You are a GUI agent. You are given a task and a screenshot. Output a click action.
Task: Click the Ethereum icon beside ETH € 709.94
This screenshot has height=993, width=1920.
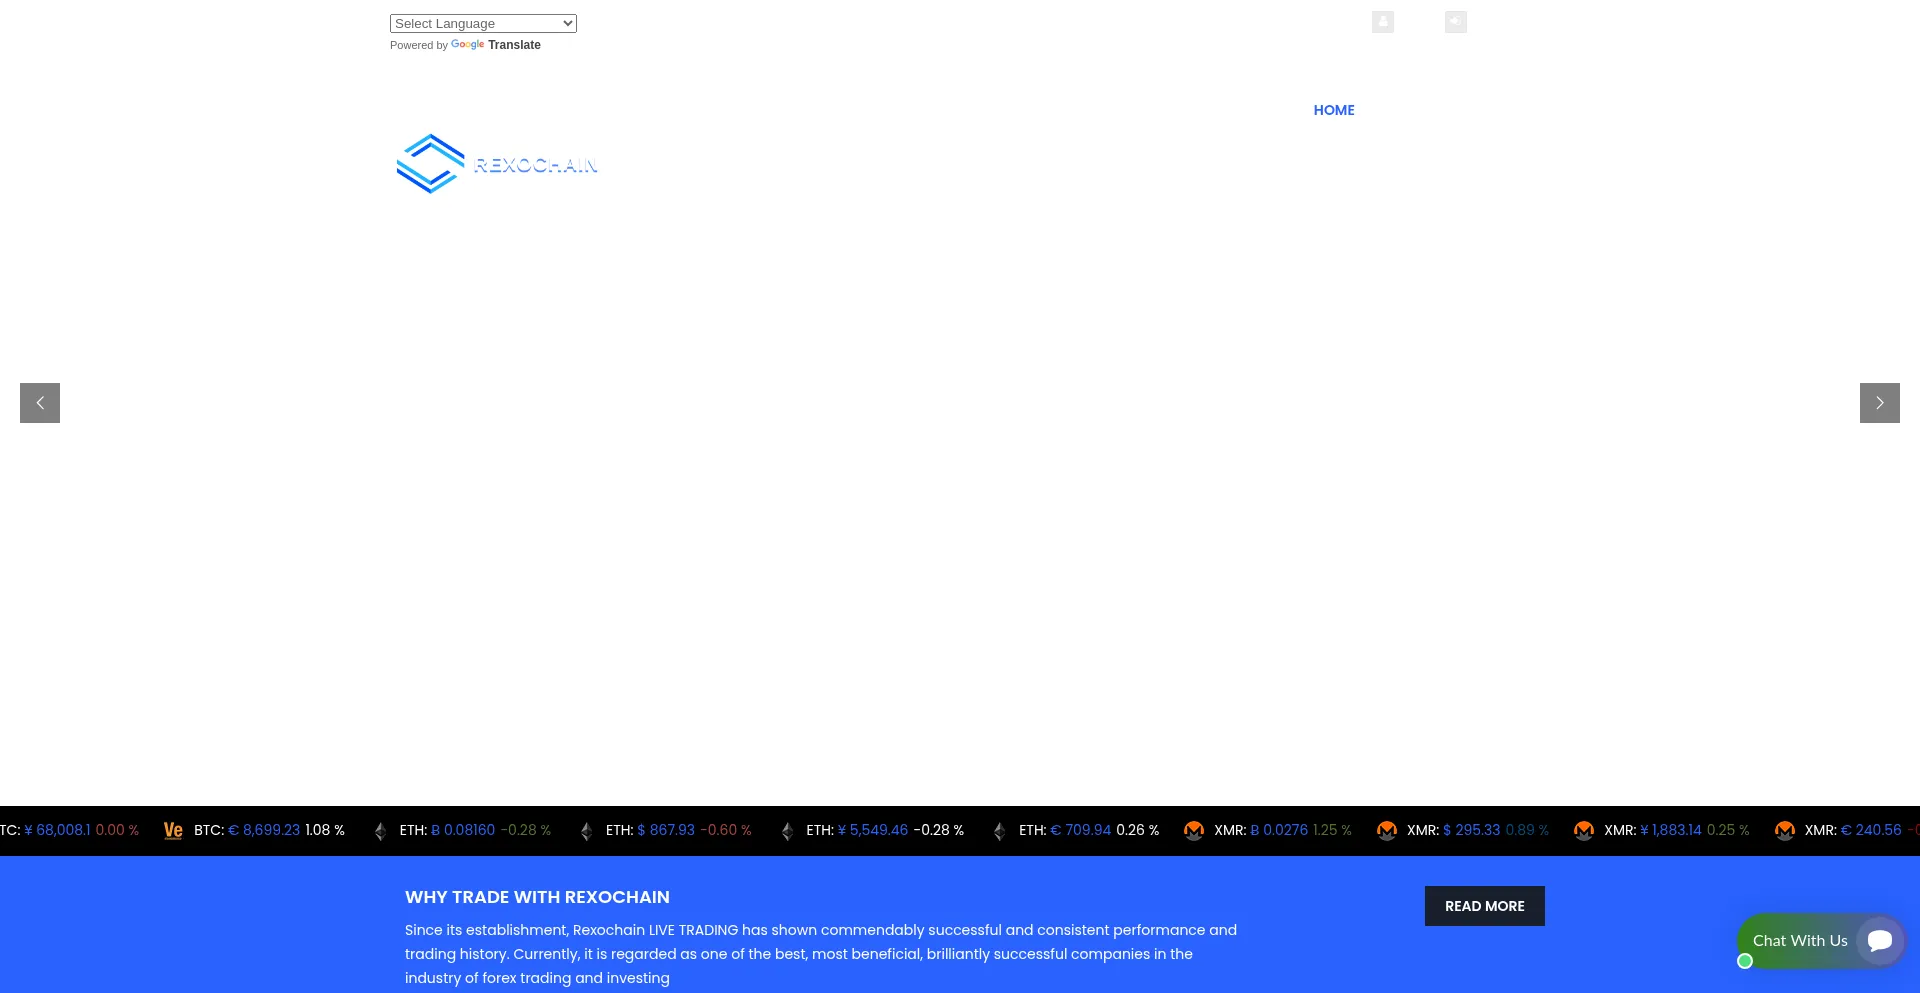click(x=999, y=831)
